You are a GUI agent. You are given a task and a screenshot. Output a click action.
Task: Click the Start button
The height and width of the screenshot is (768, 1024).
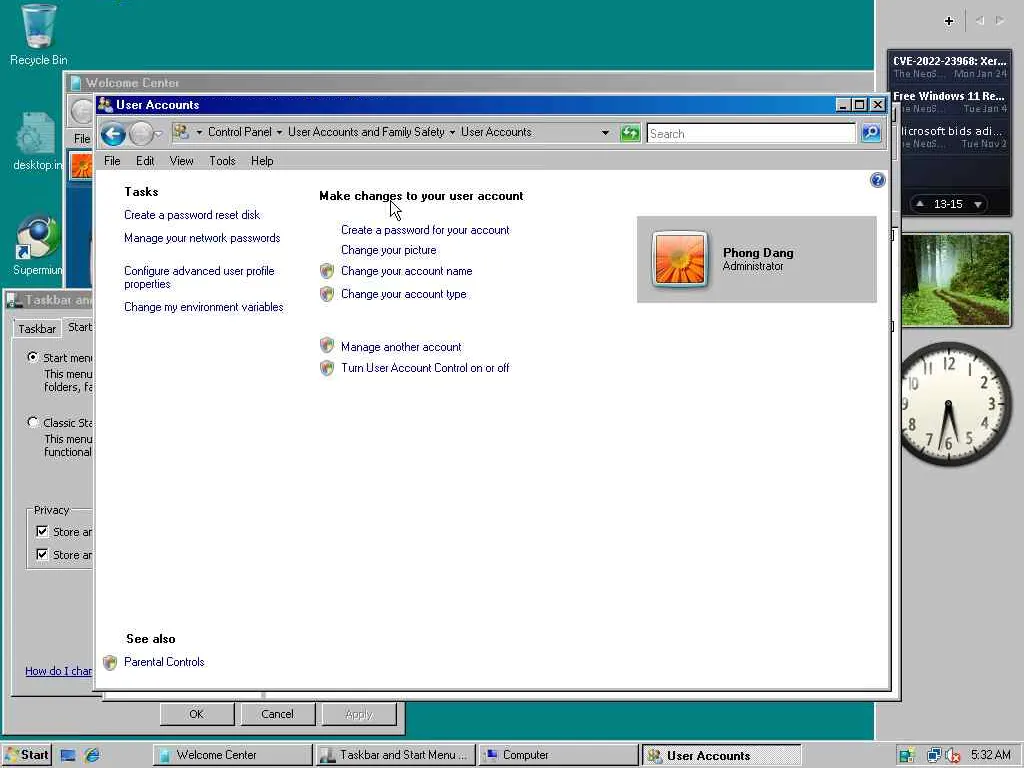pyautogui.click(x=26, y=755)
